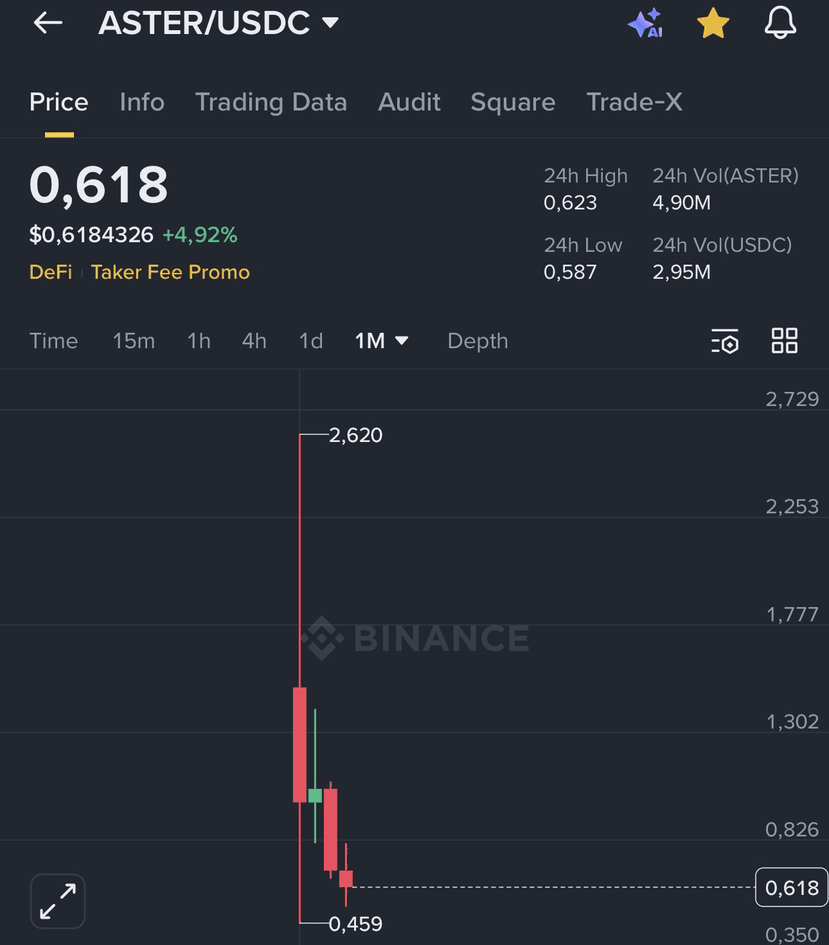Open the Trade-X tab

635,102
